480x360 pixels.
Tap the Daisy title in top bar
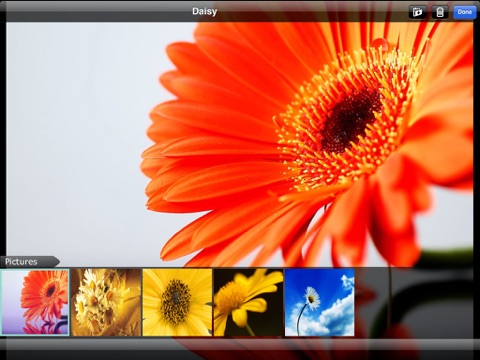pyautogui.click(x=205, y=11)
